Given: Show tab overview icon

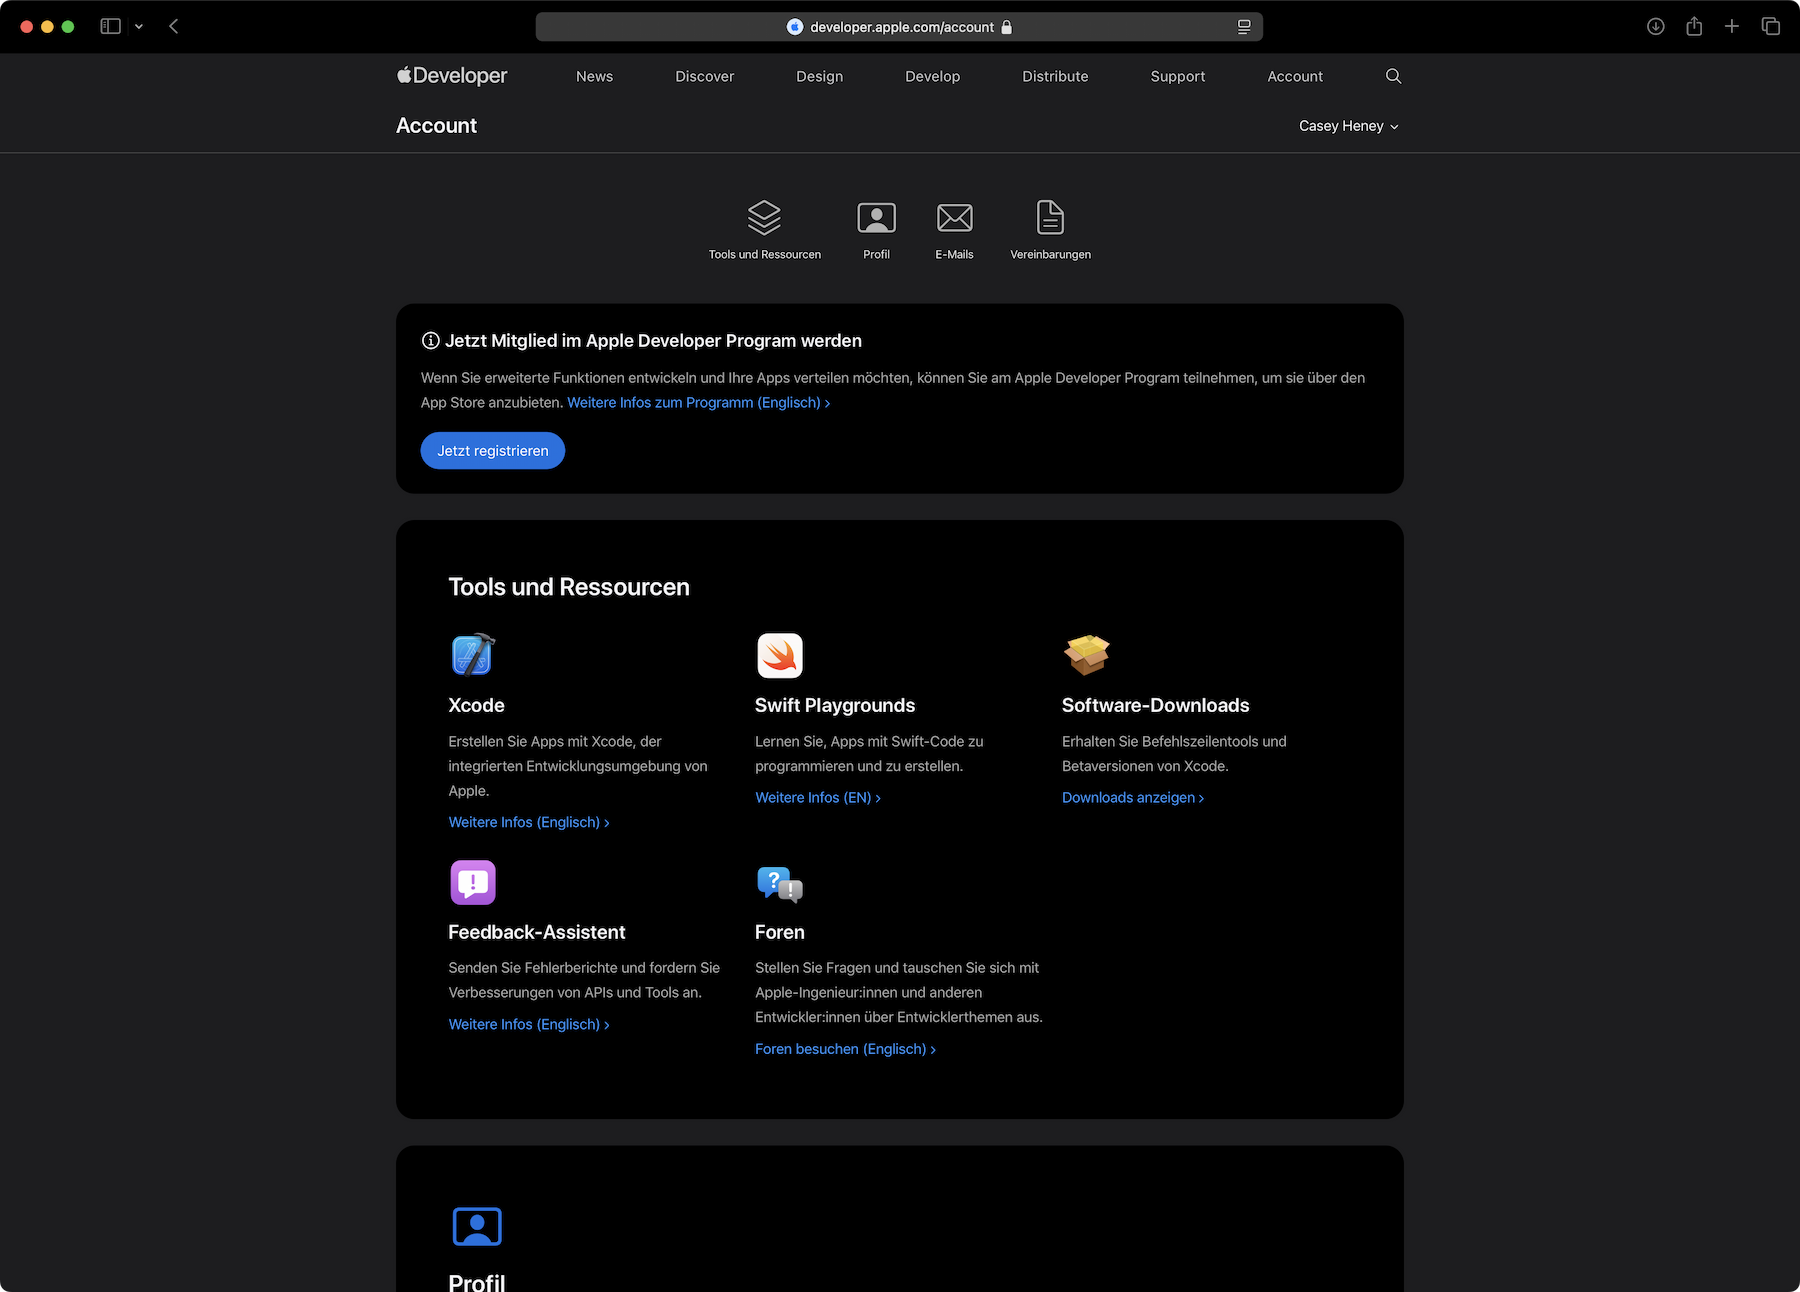Looking at the screenshot, I should (1770, 26).
